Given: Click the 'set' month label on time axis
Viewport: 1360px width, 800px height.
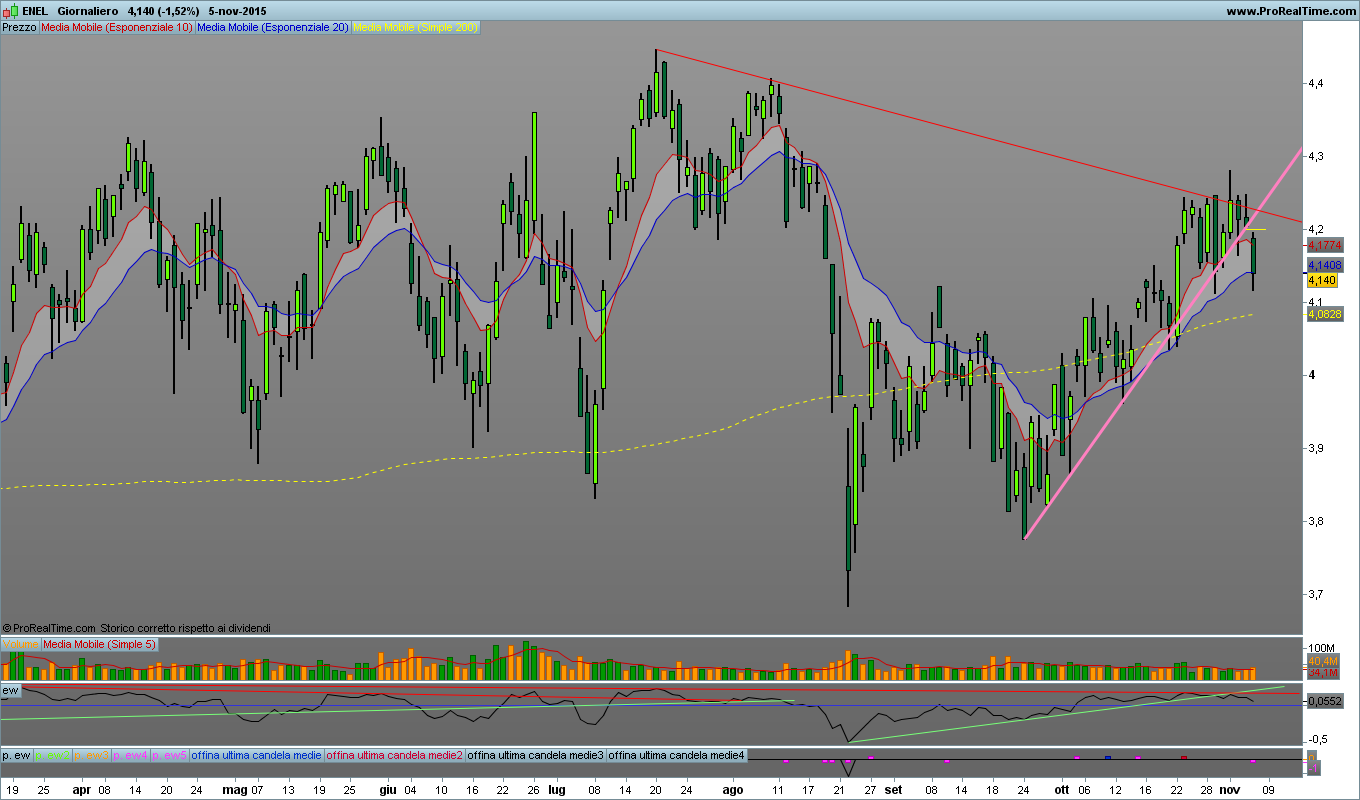Looking at the screenshot, I should 893,790.
